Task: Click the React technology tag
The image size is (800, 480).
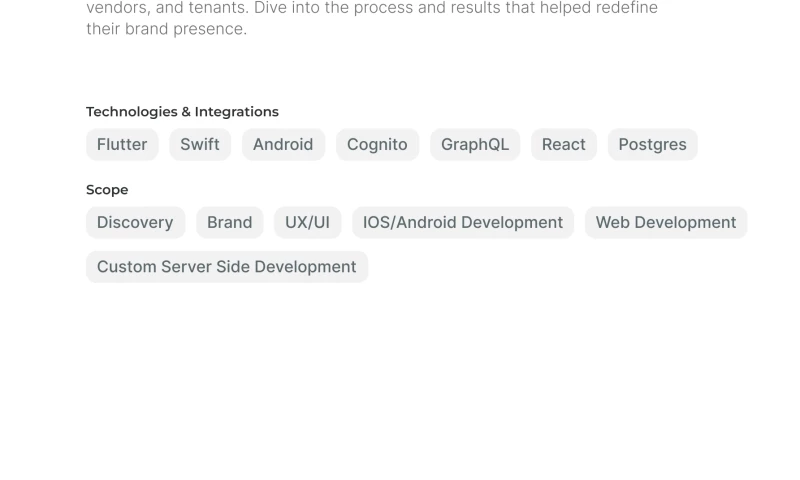Action: click(x=564, y=144)
